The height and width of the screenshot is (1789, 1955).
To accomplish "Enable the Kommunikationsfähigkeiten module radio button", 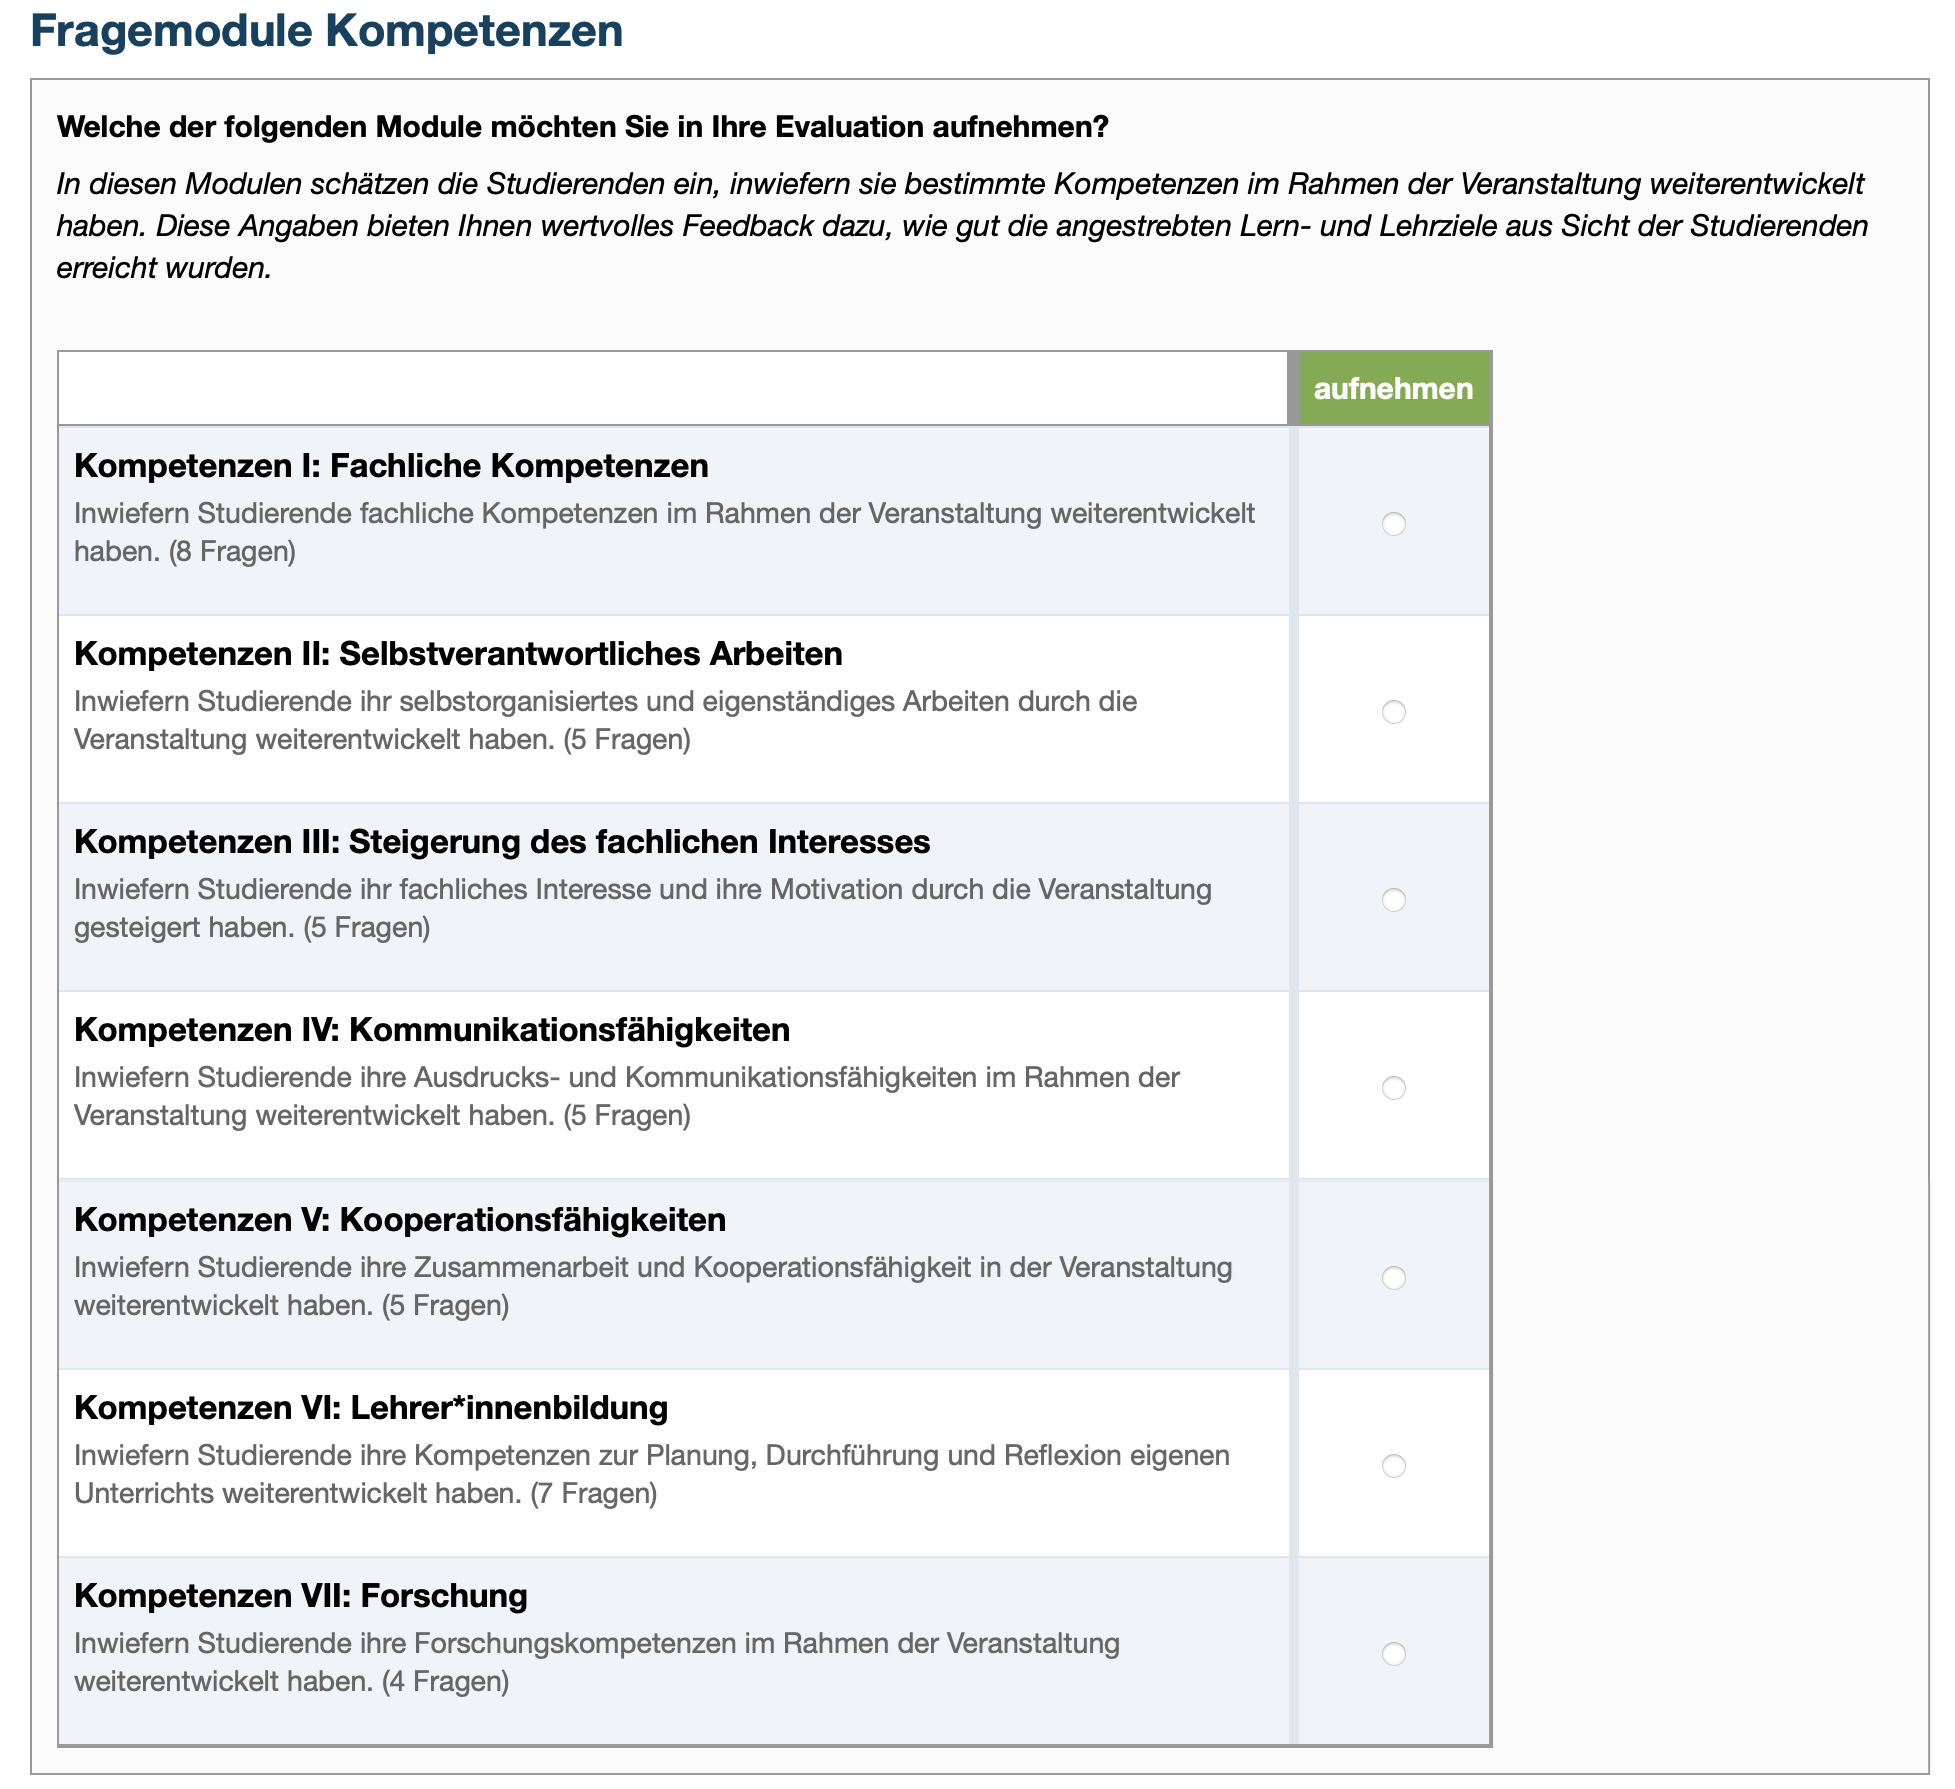I will (x=1393, y=1088).
